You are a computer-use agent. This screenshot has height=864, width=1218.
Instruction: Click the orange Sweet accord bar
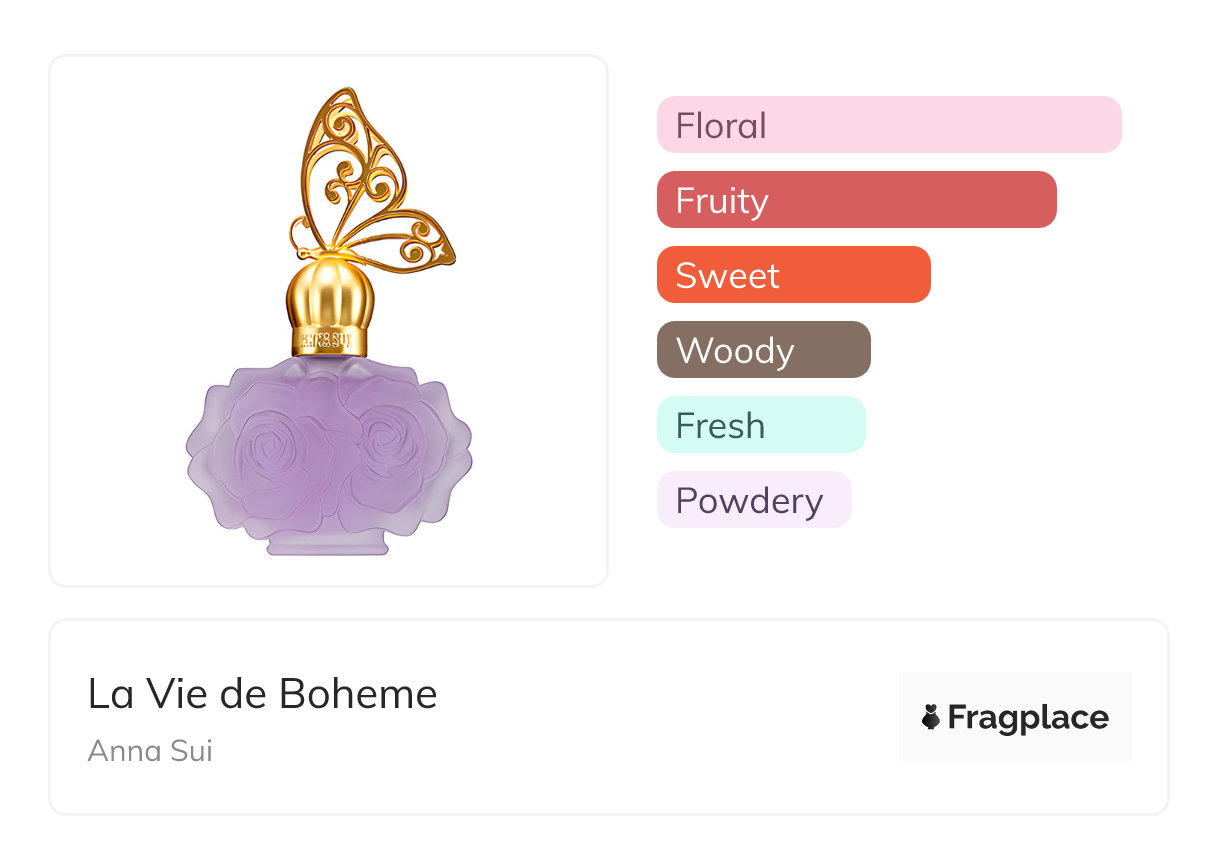793,275
